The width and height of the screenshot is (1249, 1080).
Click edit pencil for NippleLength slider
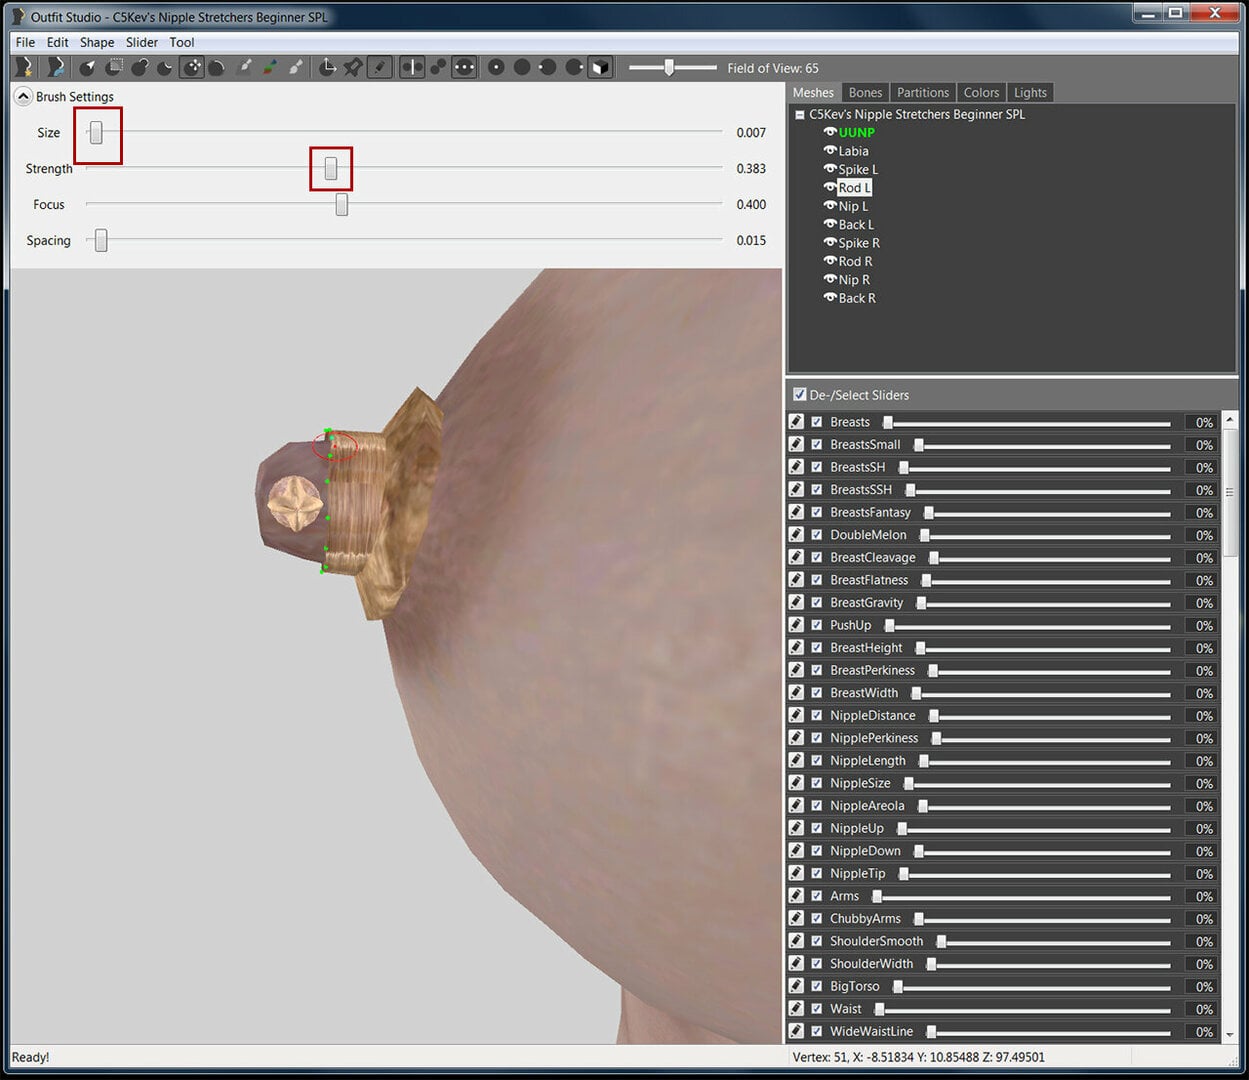coord(796,760)
